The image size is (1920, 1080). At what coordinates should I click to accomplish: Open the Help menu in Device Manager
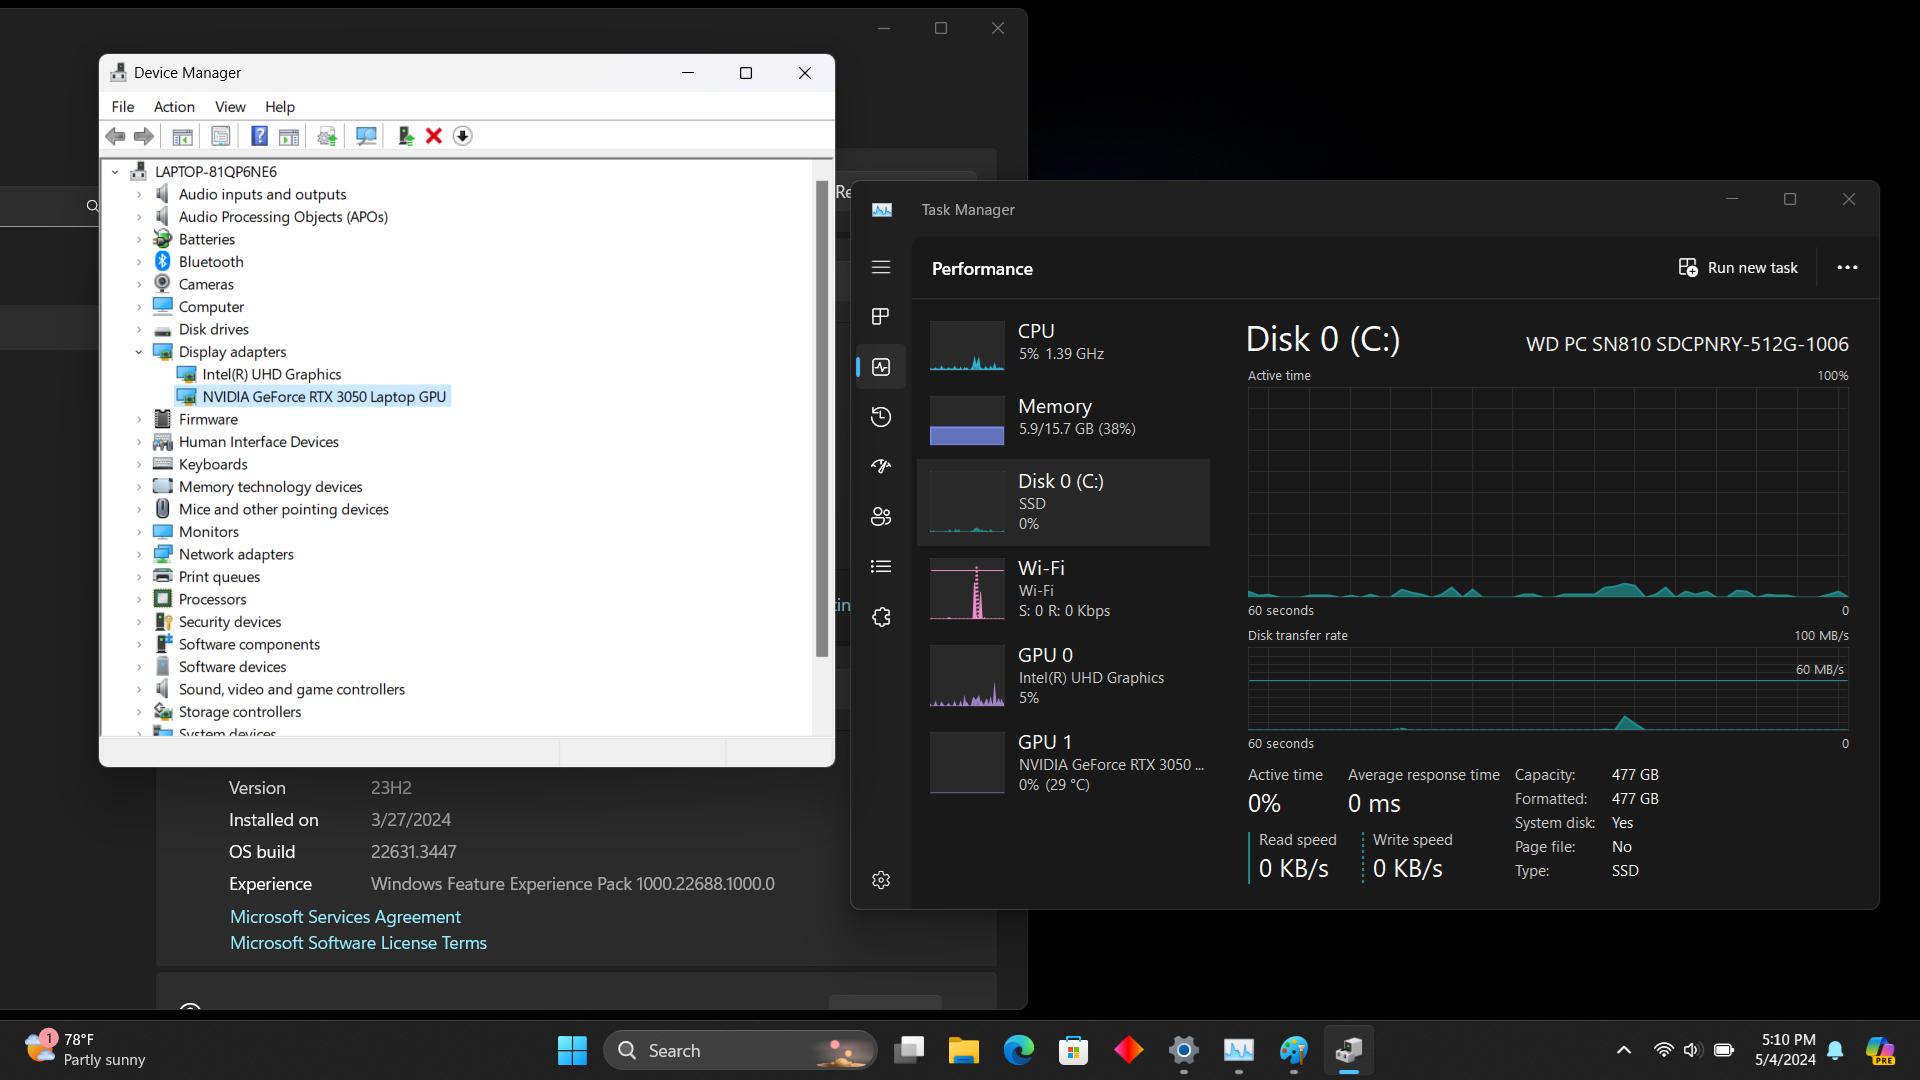point(280,107)
